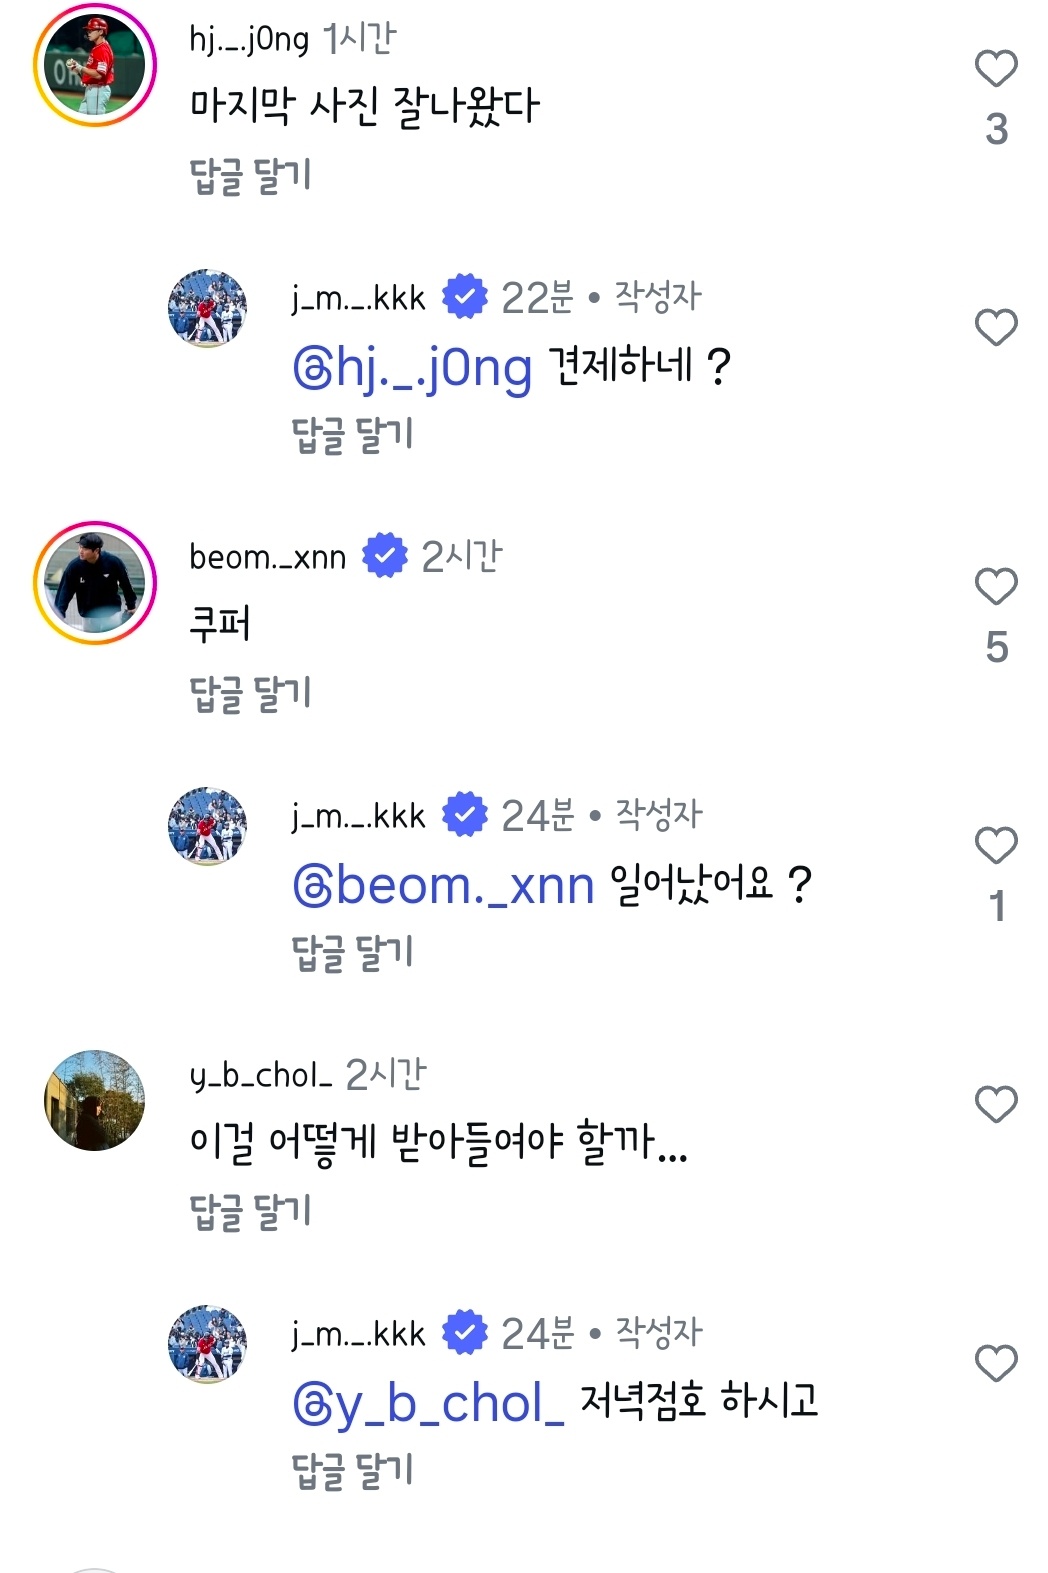Open beom._xnn's profile picture story

pos(95,583)
